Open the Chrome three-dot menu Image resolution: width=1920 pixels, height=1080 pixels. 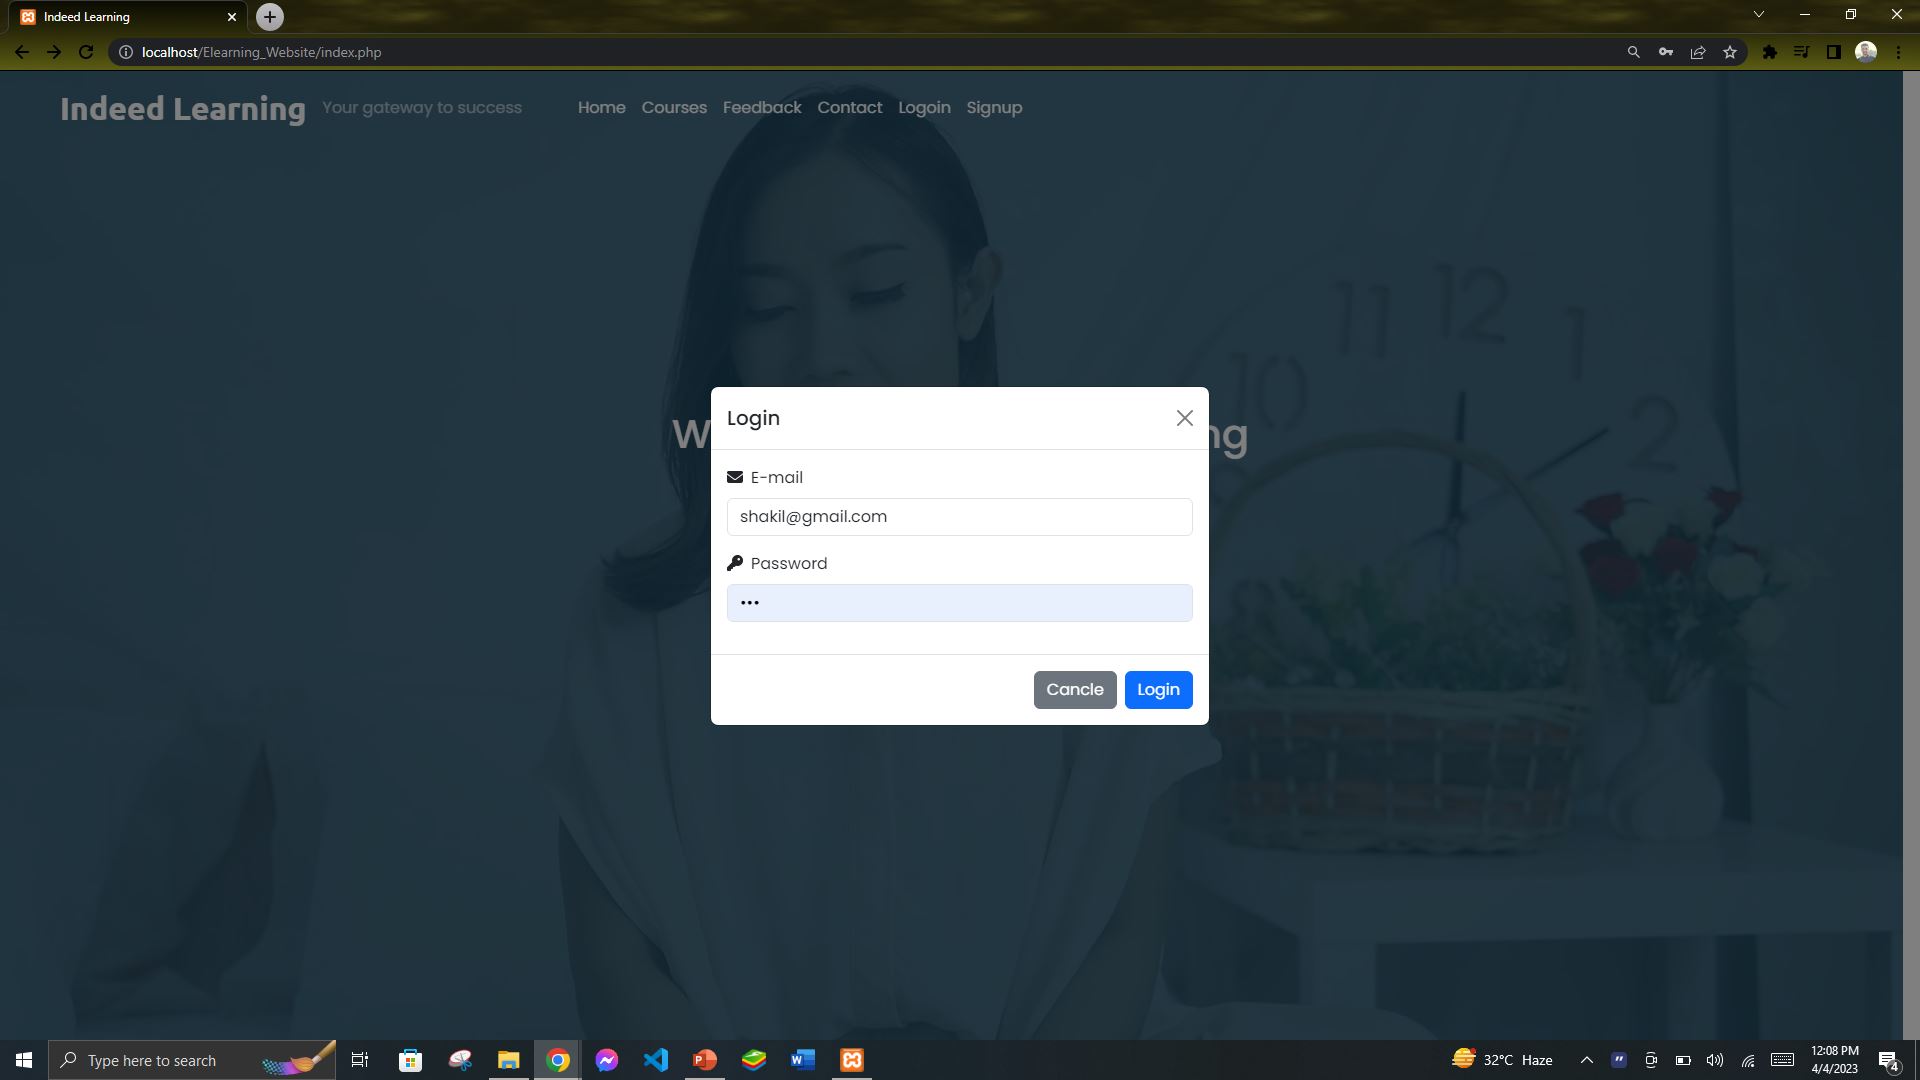click(x=1898, y=51)
